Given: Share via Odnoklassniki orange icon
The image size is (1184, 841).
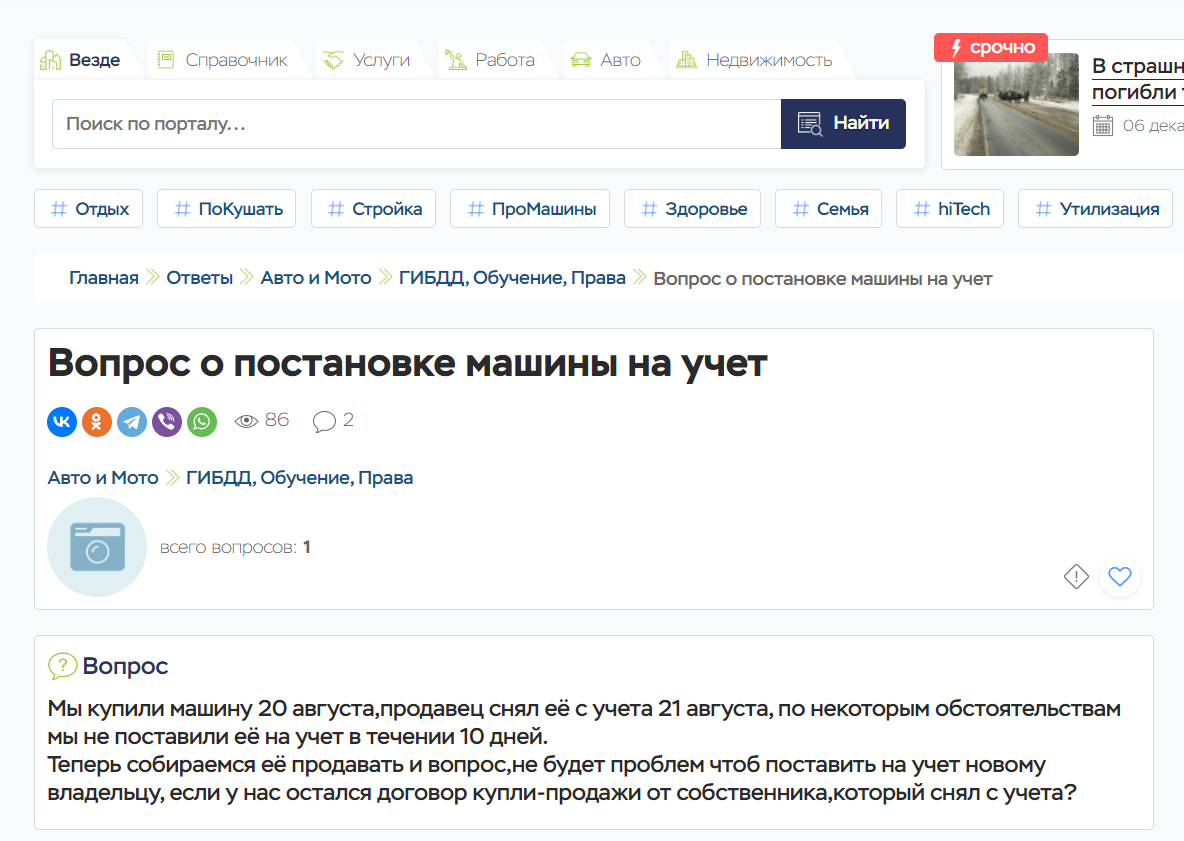Looking at the screenshot, I should click(97, 422).
